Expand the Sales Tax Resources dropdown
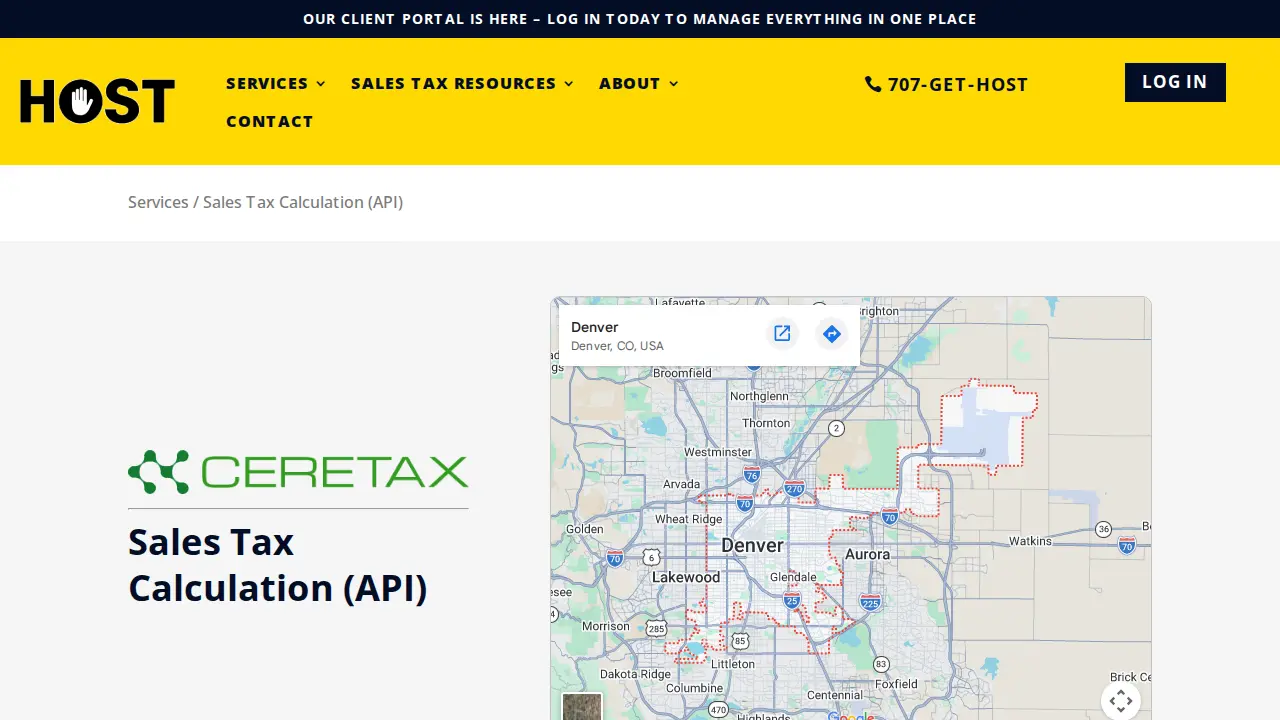Screen dimensions: 1280x720 [x=463, y=83]
